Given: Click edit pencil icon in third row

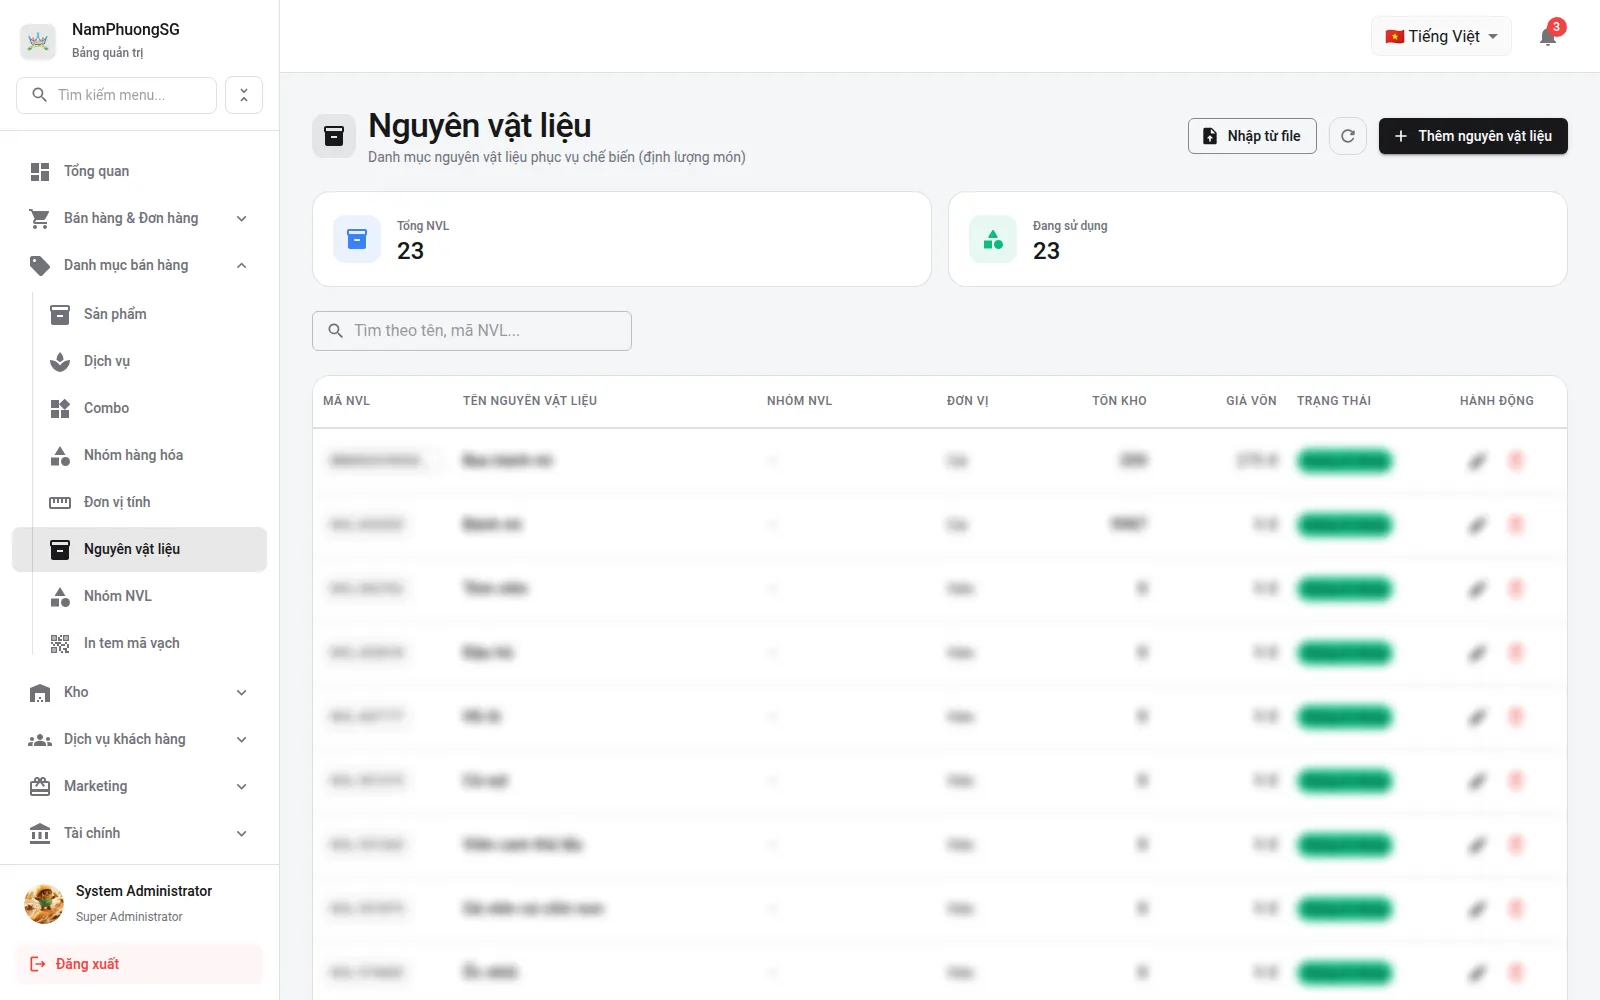Looking at the screenshot, I should tap(1477, 589).
